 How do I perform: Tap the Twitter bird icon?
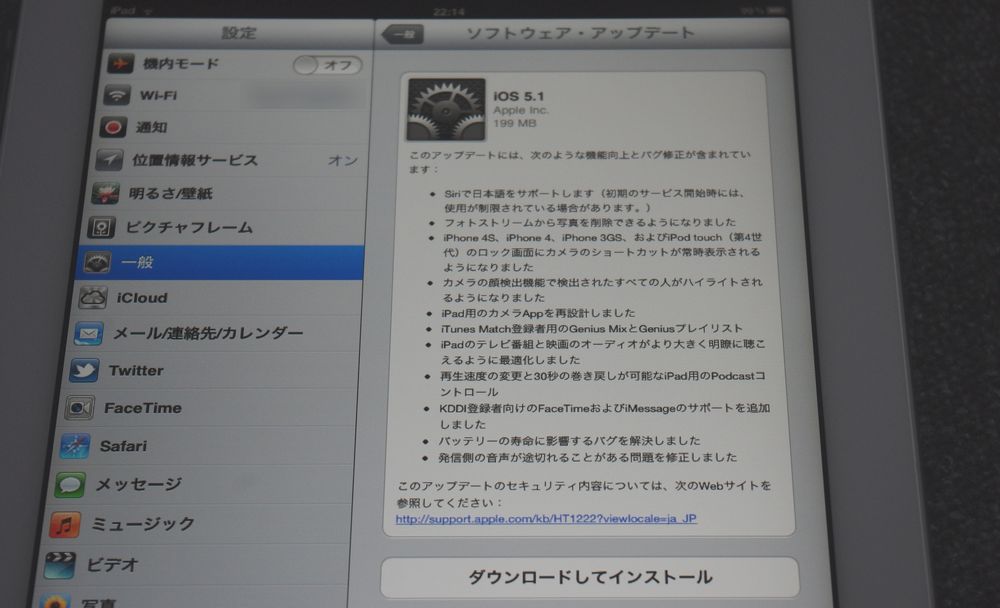[x=84, y=371]
